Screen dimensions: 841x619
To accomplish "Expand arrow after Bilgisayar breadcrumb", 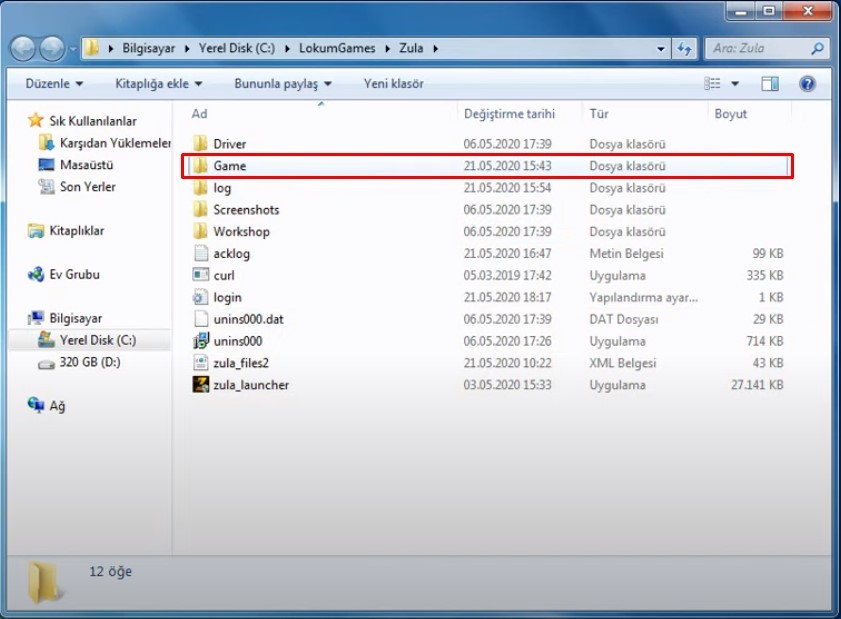I will coord(187,49).
